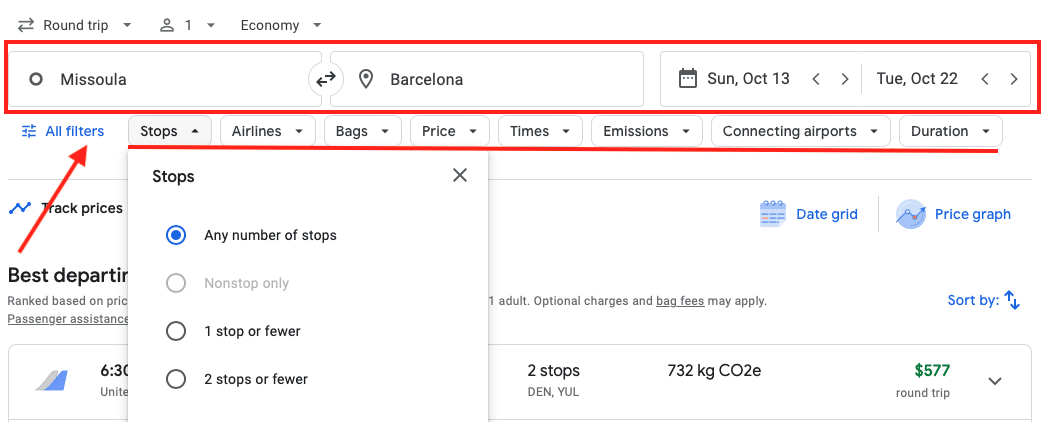Open the Connecting airports filter
The image size is (1061, 422).
point(800,131)
